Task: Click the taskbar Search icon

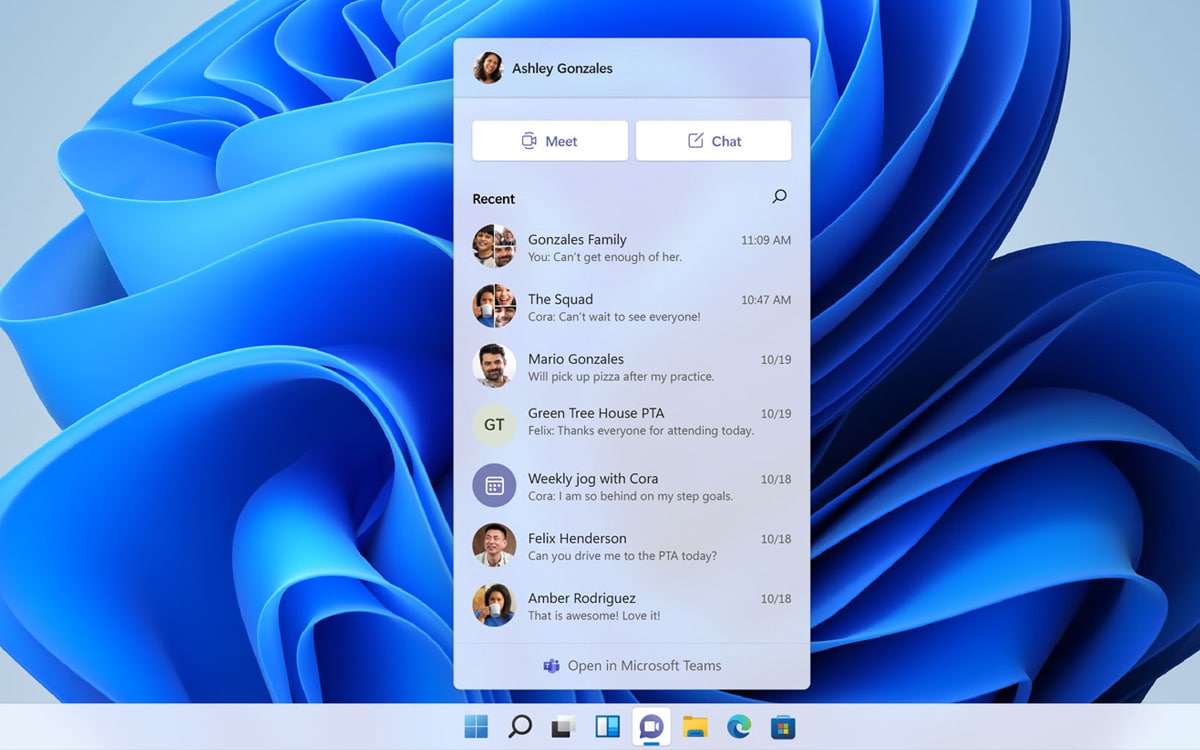Action: (520, 726)
